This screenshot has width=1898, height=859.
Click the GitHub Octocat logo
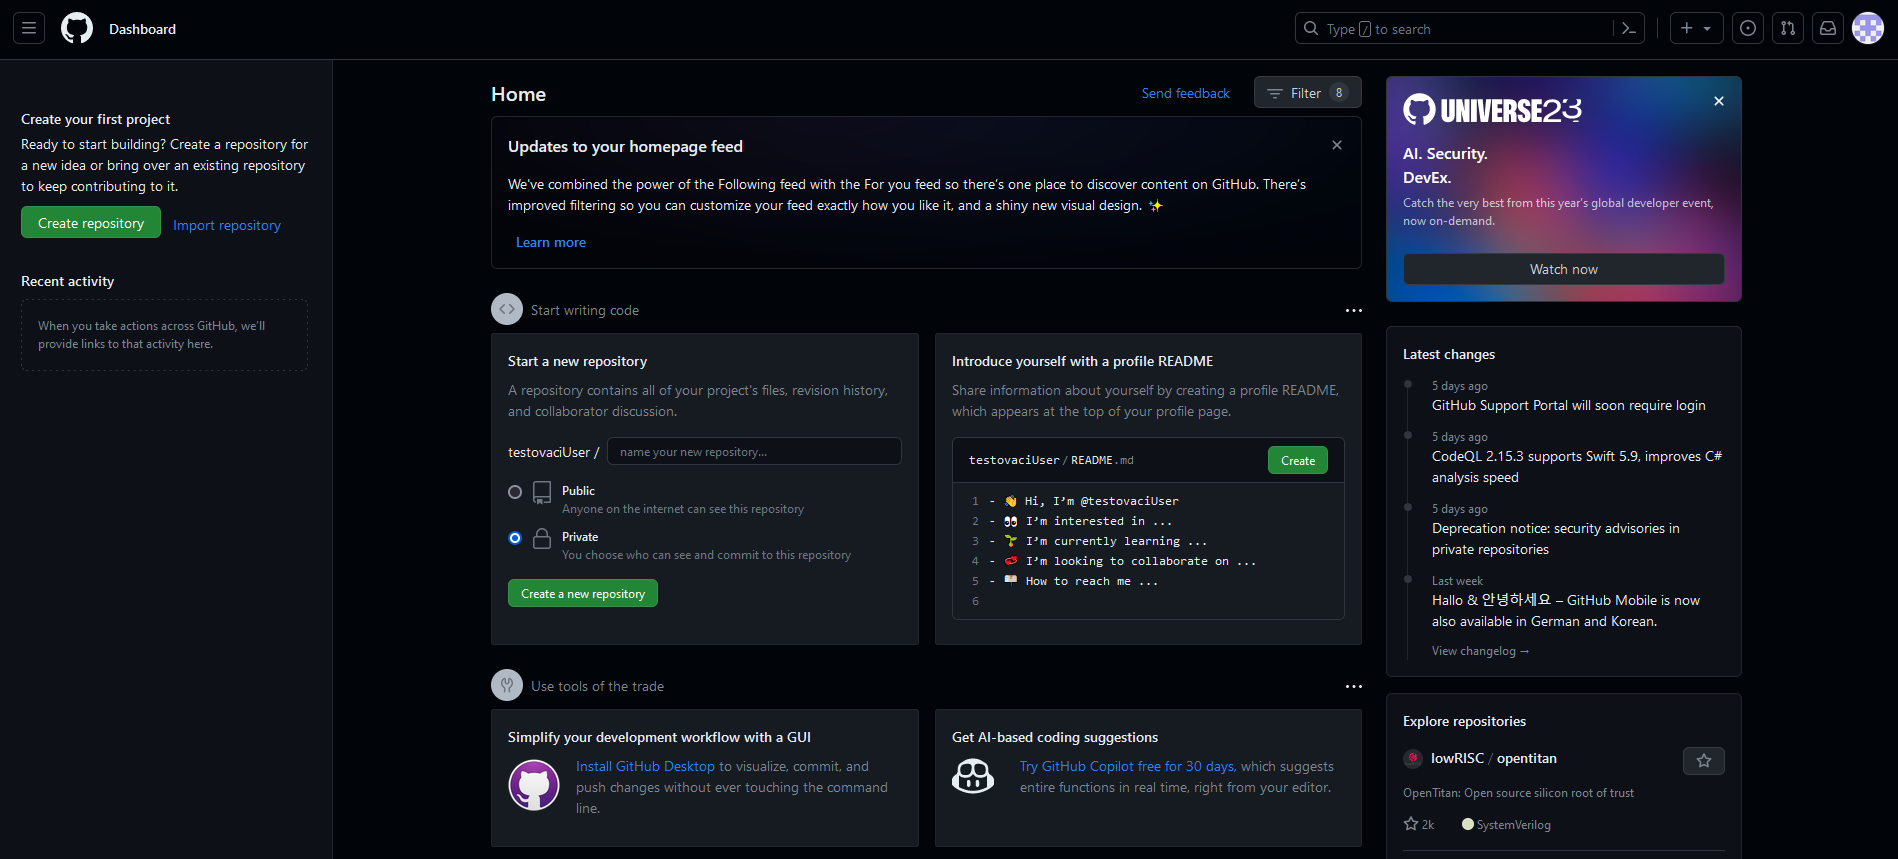pyautogui.click(x=77, y=28)
